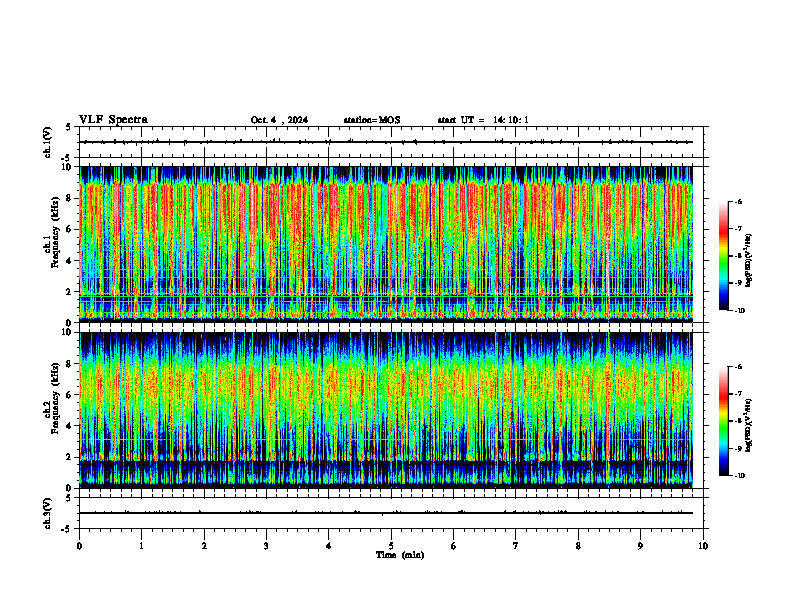Click the ch.2 "Frequency (kHz)" axis label
This screenshot has height=612, width=792.
click(x=55, y=398)
